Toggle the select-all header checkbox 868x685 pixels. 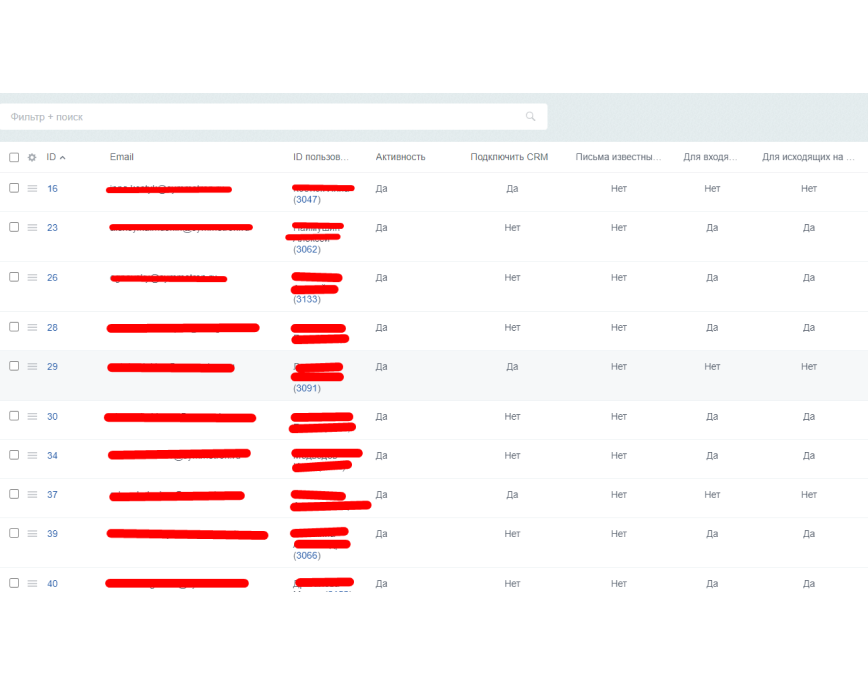(x=14, y=157)
